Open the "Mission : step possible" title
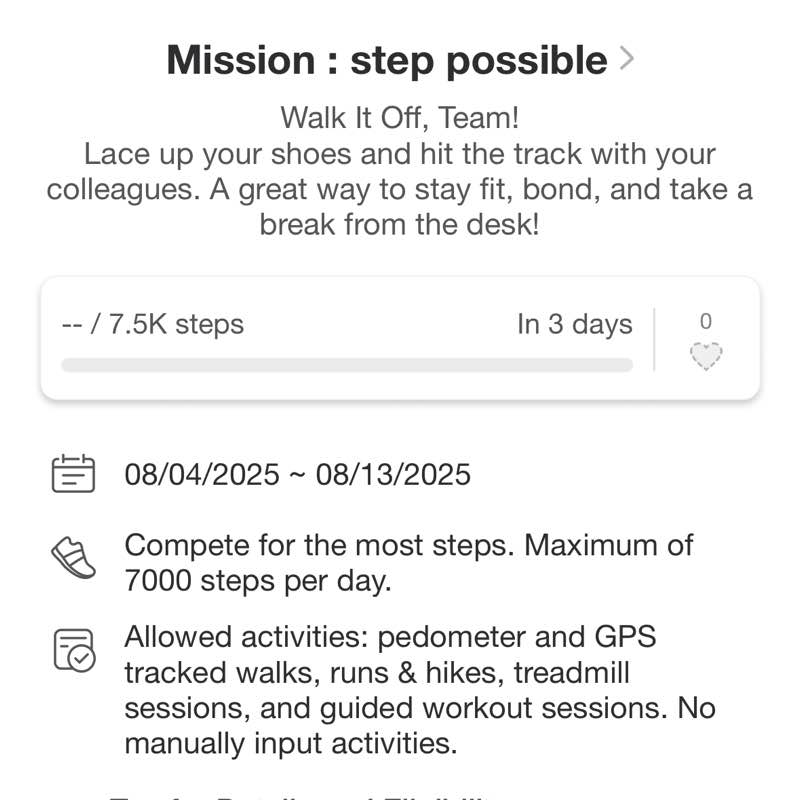This screenshot has height=800, width=800. tap(386, 60)
